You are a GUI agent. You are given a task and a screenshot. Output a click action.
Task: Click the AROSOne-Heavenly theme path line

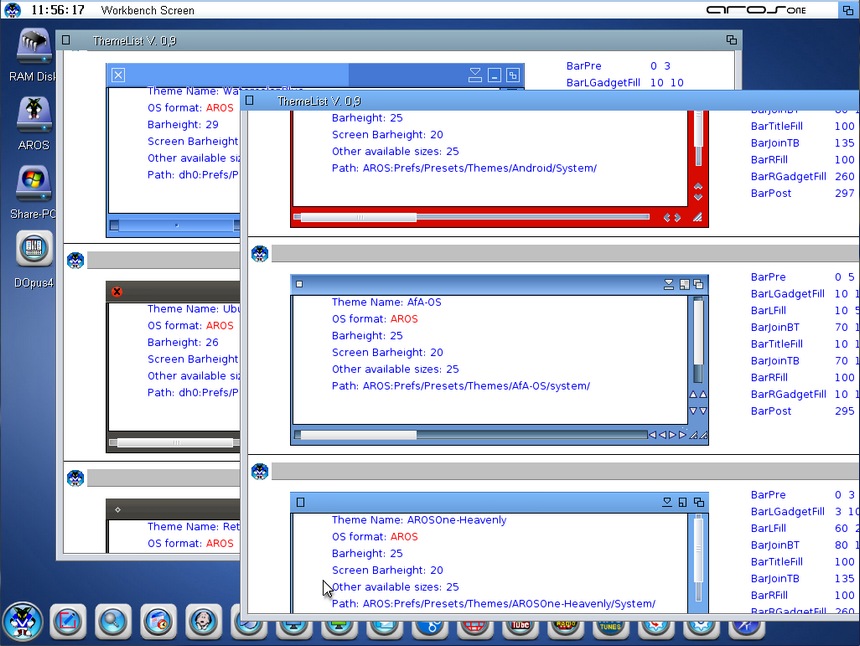494,604
